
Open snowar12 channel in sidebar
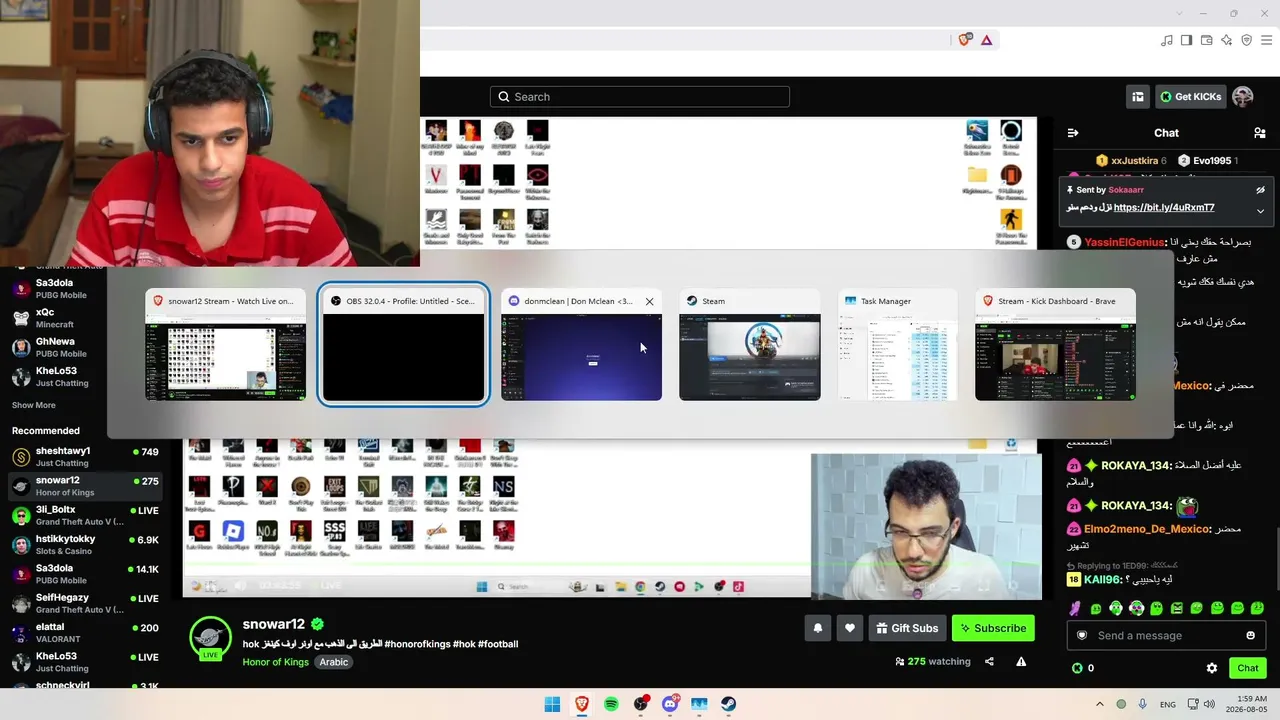pos(84,486)
